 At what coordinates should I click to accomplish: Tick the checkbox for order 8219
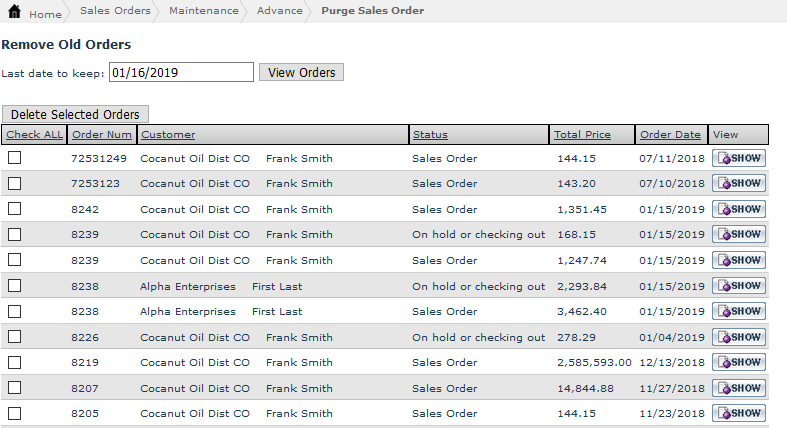pos(15,362)
